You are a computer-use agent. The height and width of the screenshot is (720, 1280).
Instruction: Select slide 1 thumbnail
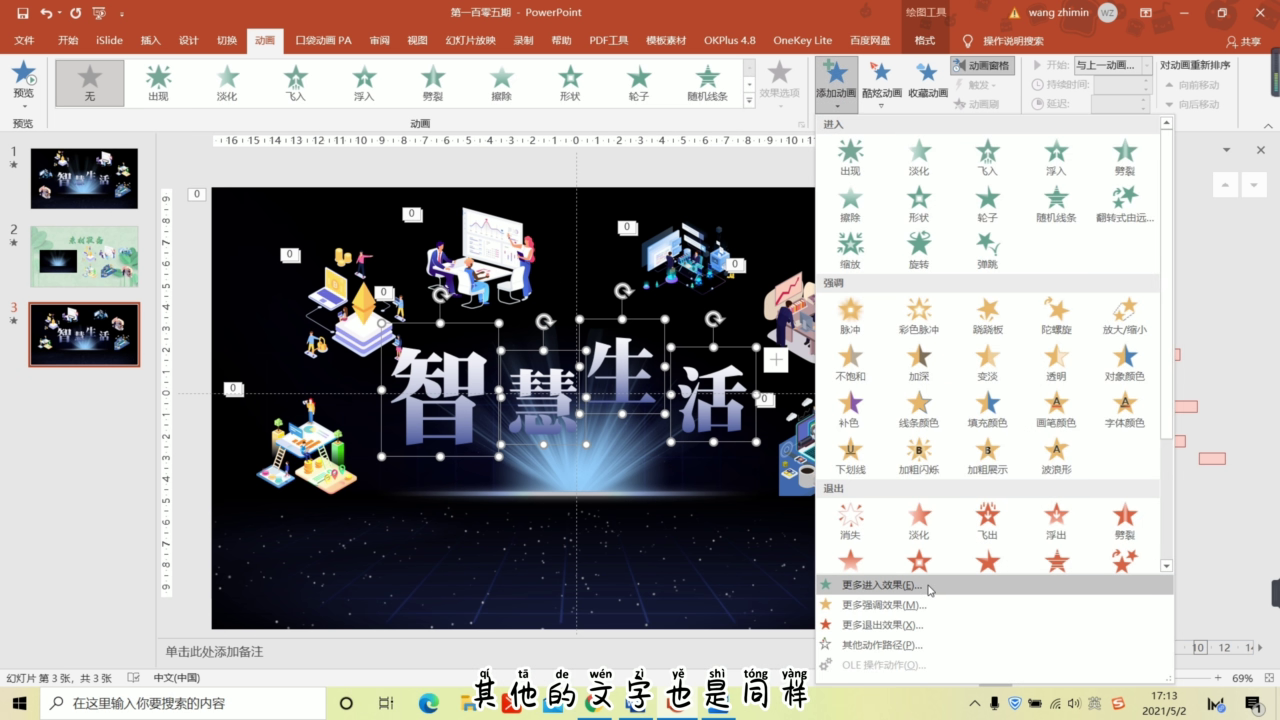point(84,178)
